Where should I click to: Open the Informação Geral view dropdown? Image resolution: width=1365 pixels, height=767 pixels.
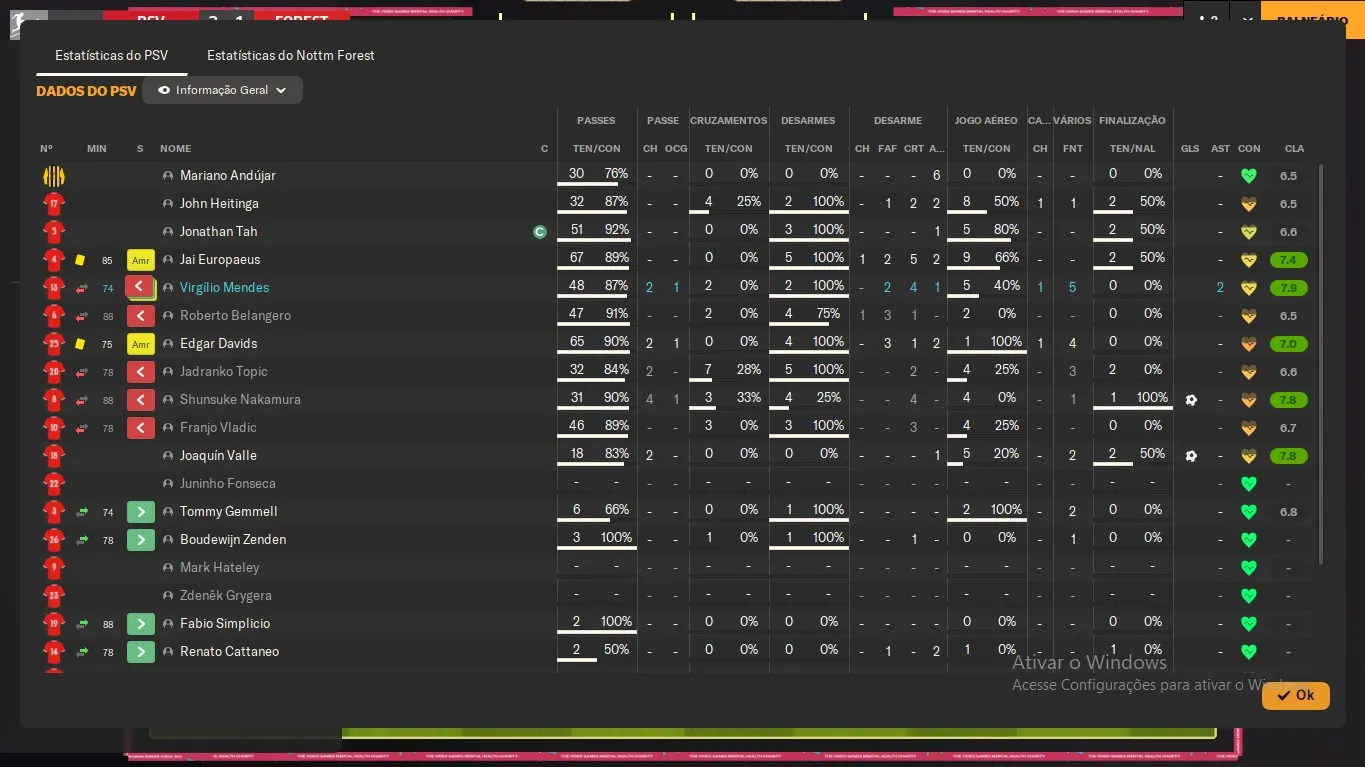222,90
